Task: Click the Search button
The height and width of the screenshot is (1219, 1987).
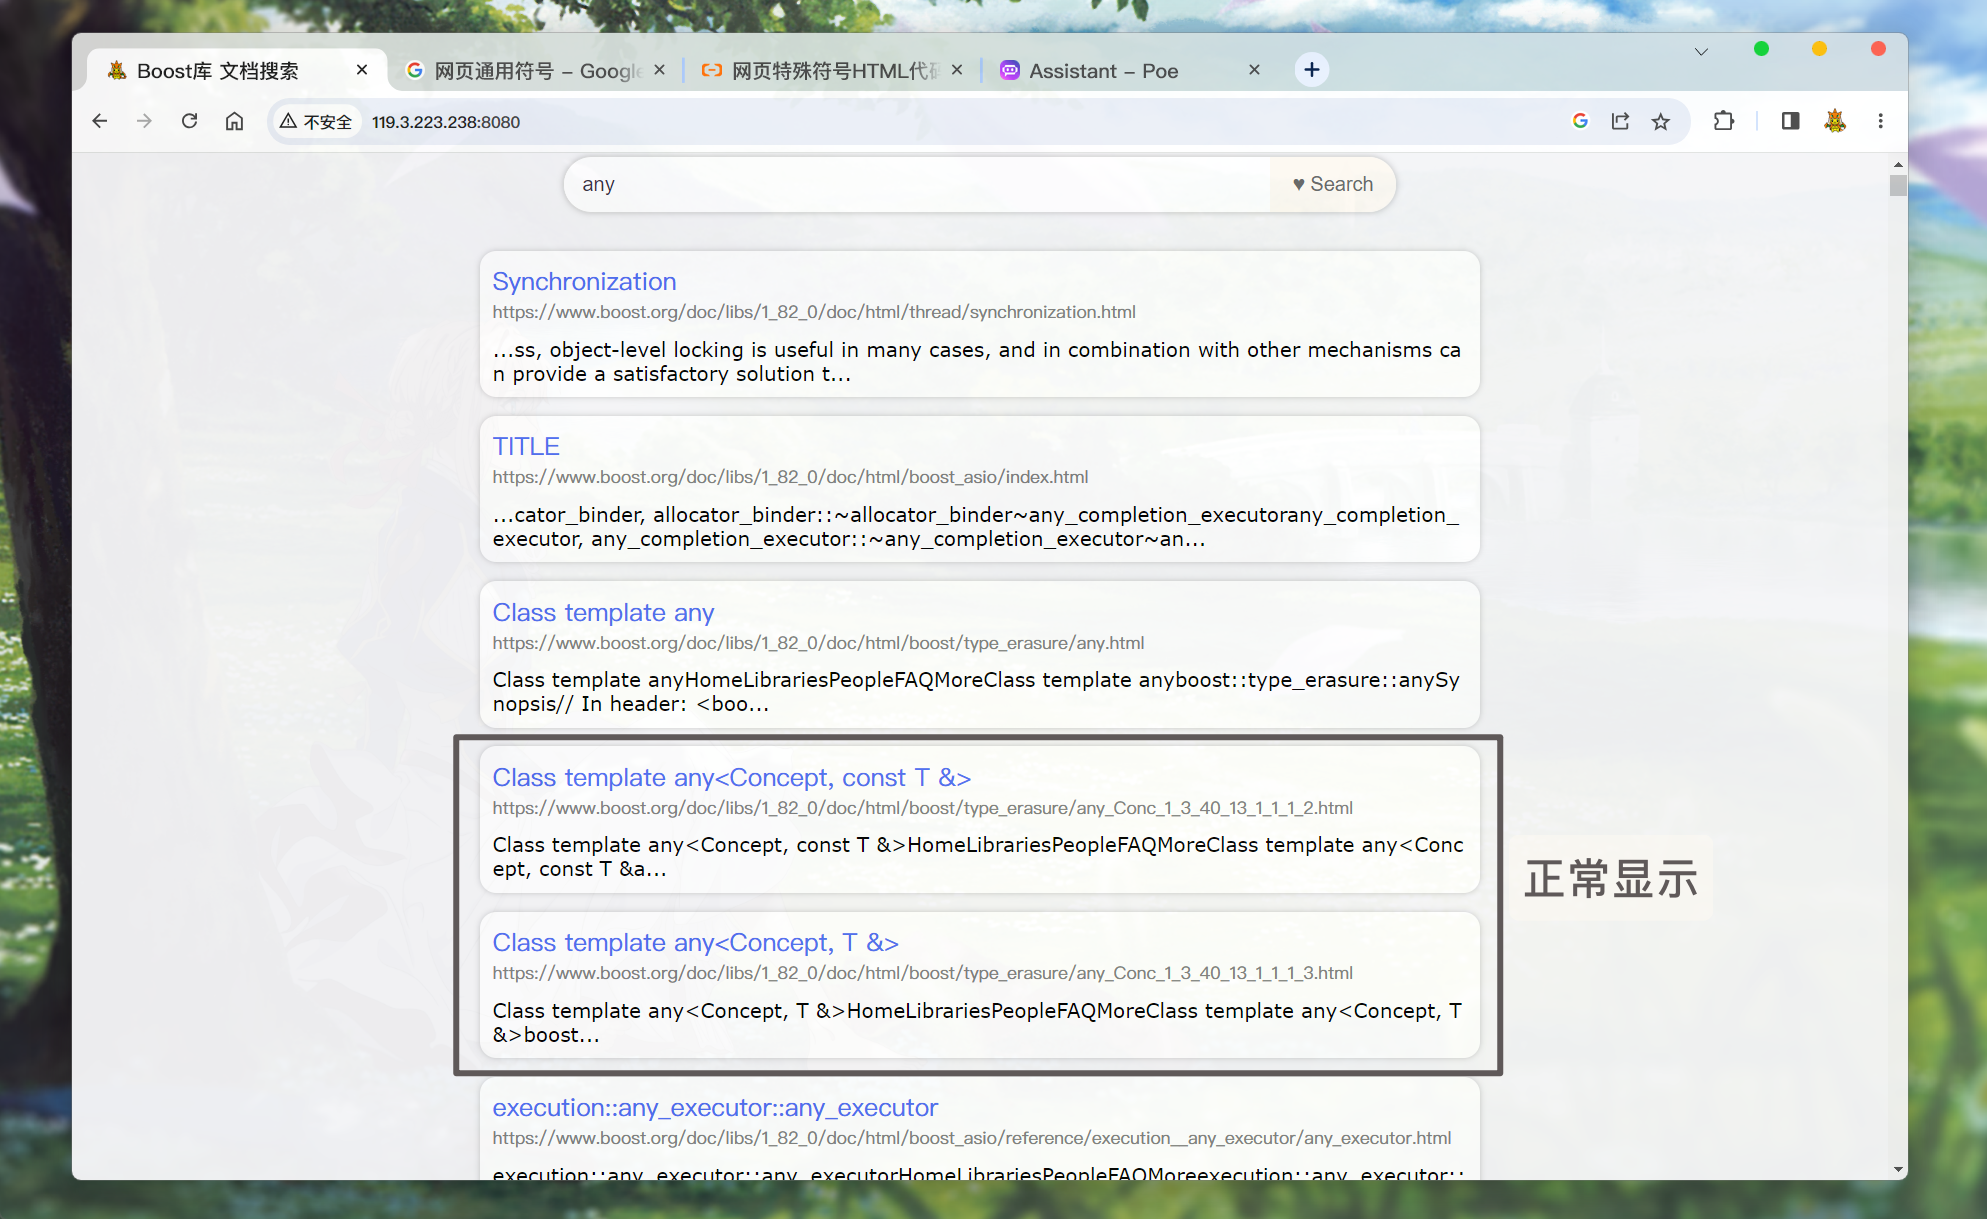Action: click(1332, 184)
